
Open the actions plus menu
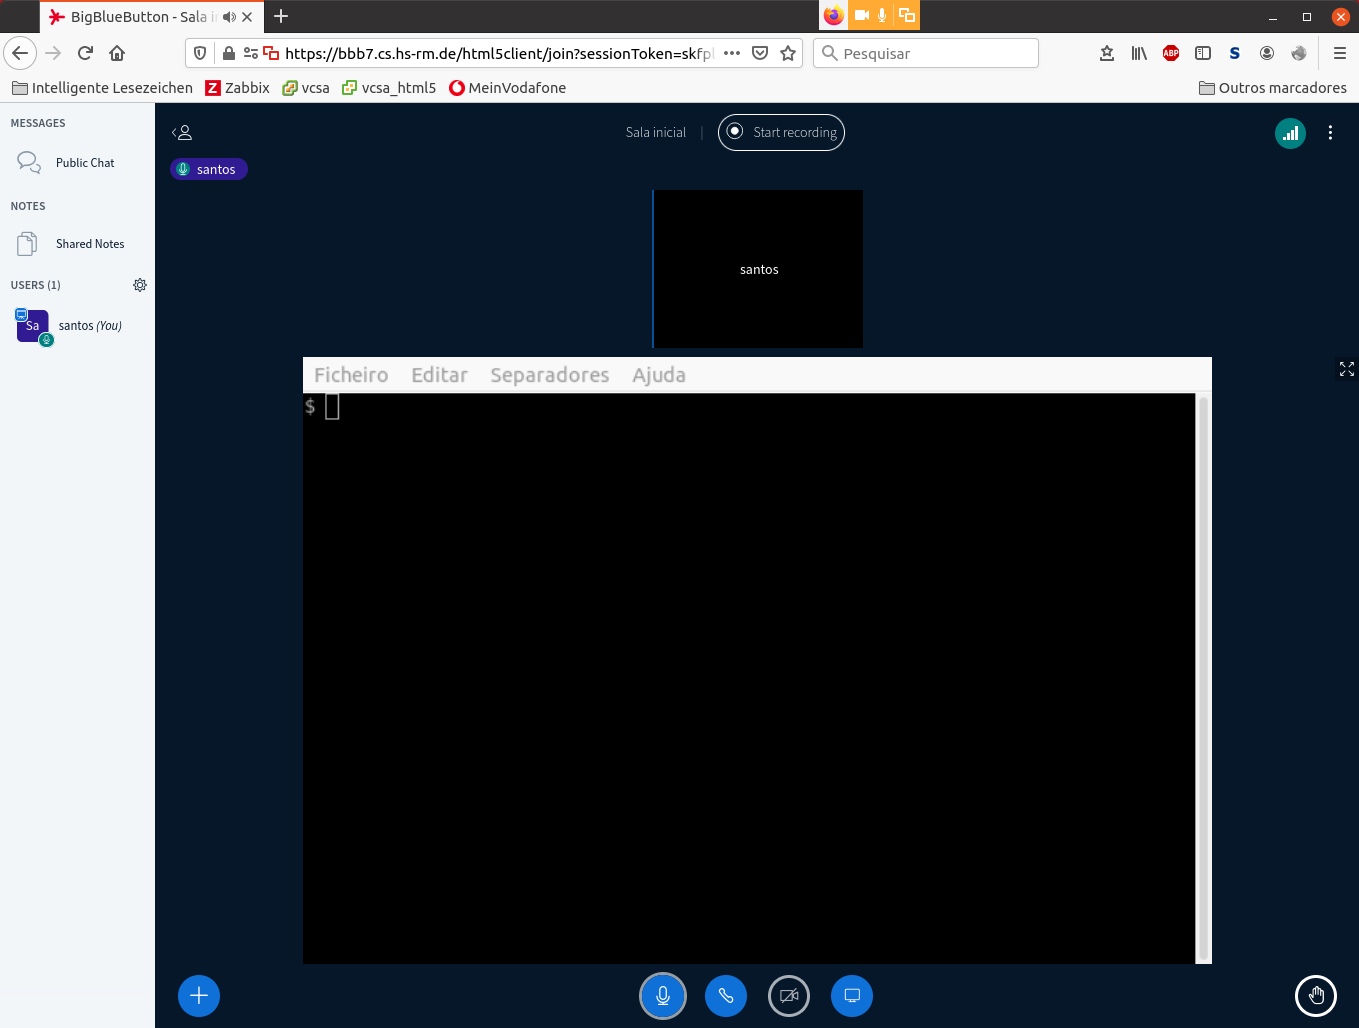(x=198, y=996)
